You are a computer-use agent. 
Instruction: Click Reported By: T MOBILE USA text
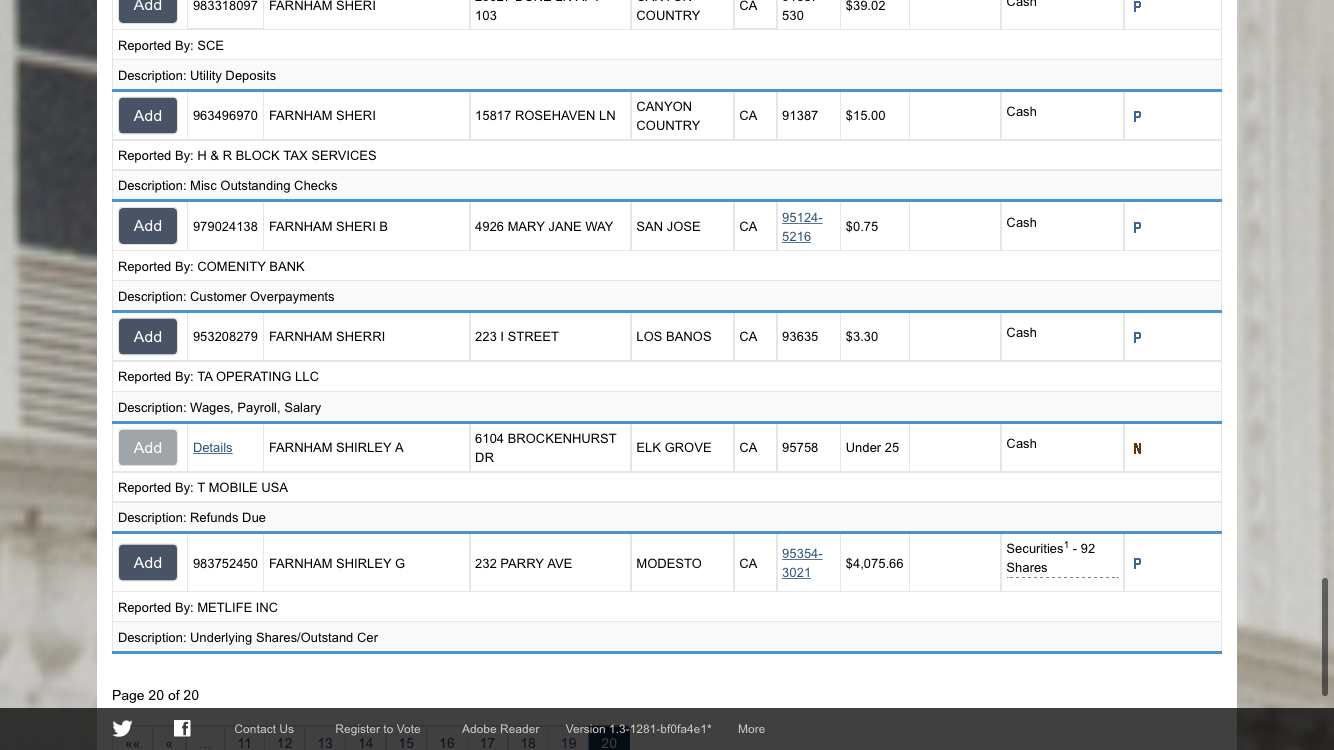(203, 488)
